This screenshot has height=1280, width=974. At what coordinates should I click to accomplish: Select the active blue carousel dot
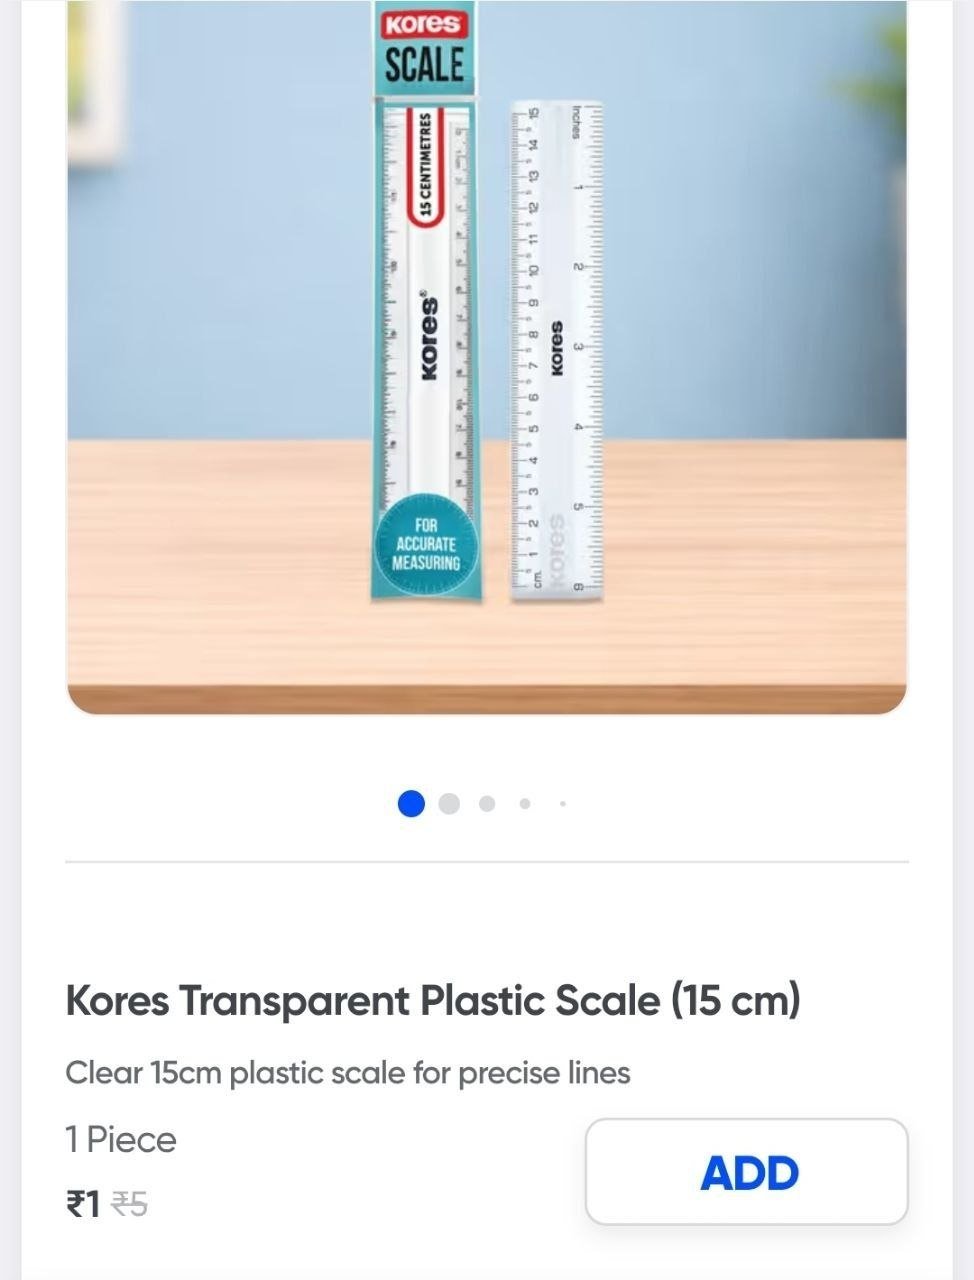411,804
